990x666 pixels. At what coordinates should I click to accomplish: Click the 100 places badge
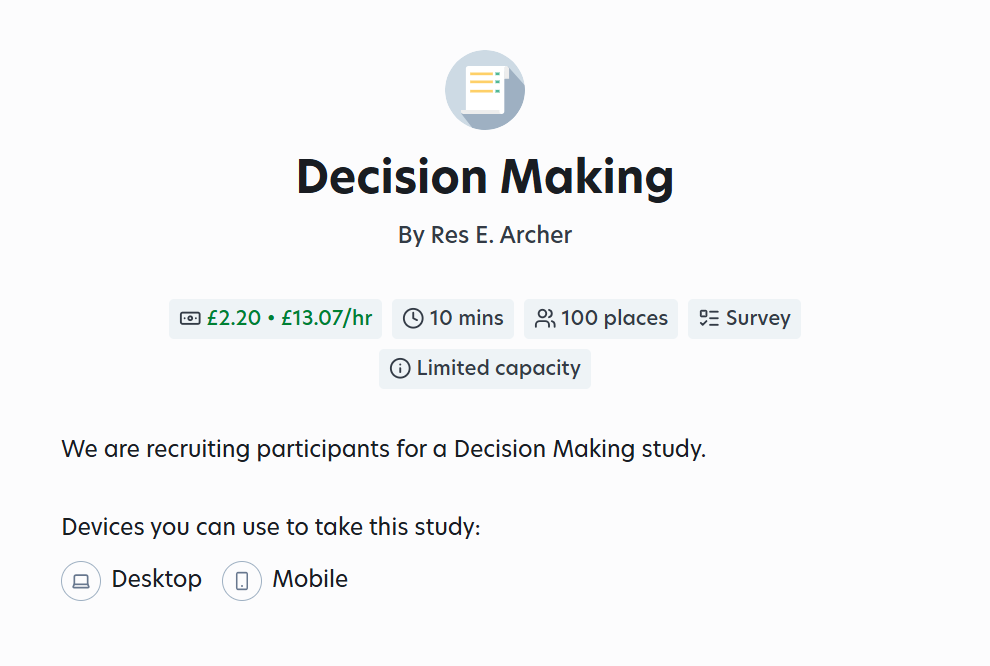601,319
